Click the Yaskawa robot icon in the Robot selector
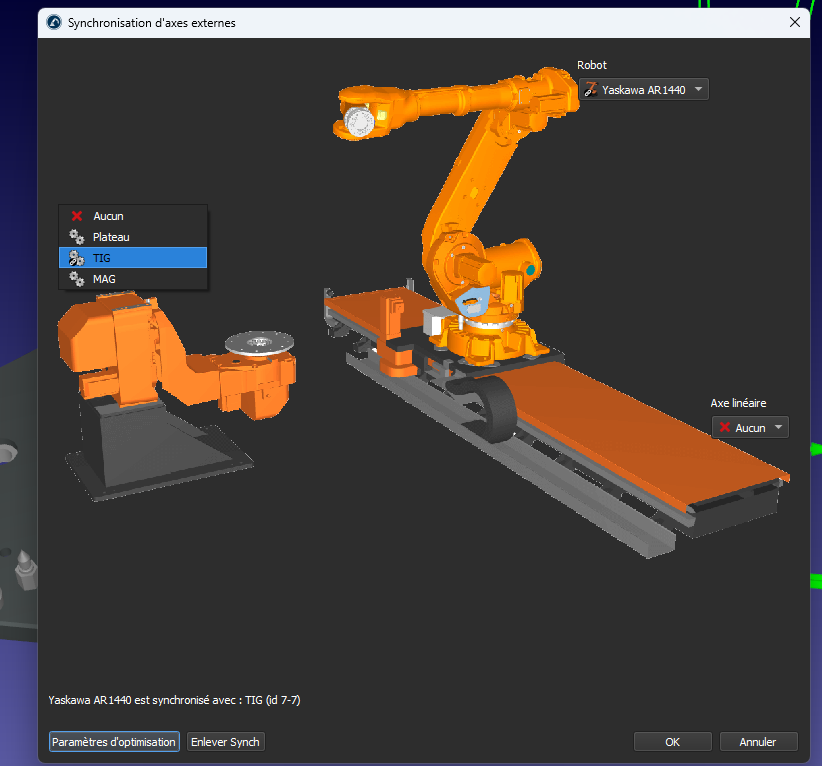Screen dimensions: 822x766 (x=590, y=90)
